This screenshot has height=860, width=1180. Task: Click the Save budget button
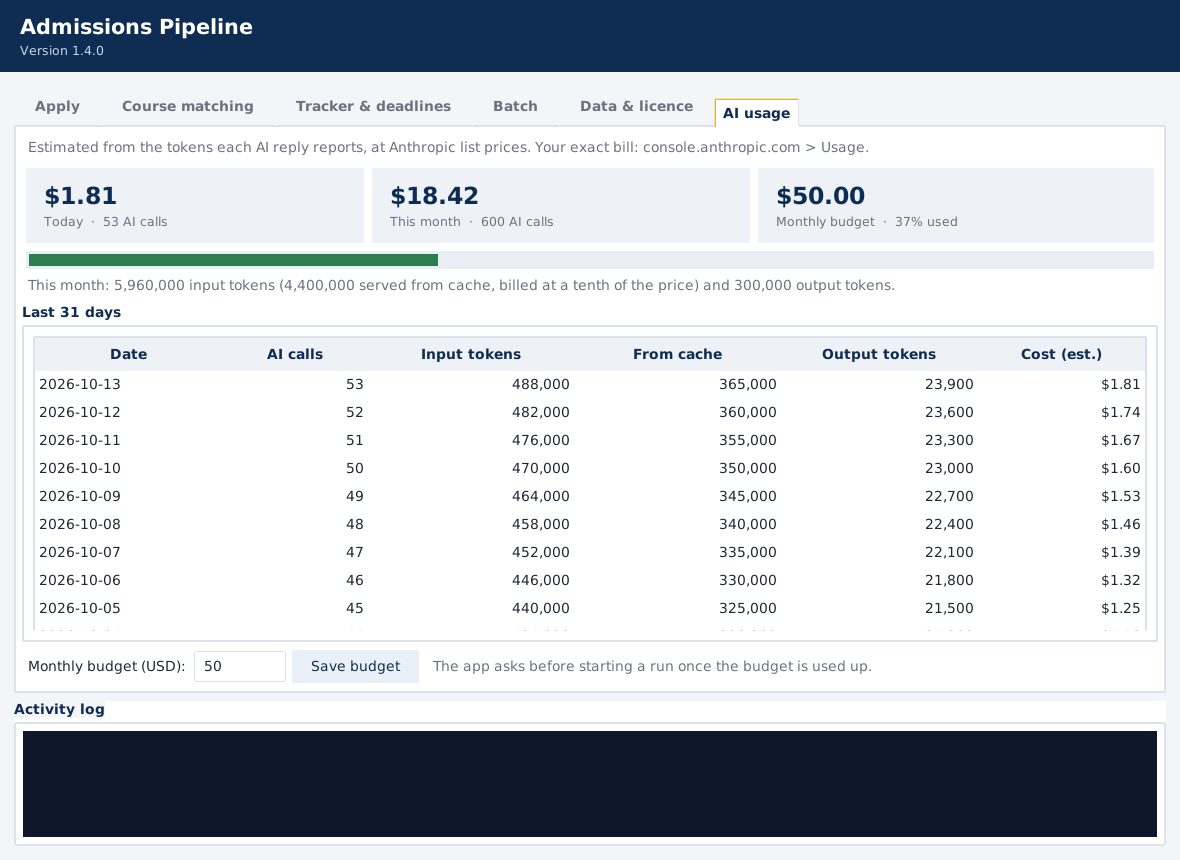pyautogui.click(x=355, y=667)
